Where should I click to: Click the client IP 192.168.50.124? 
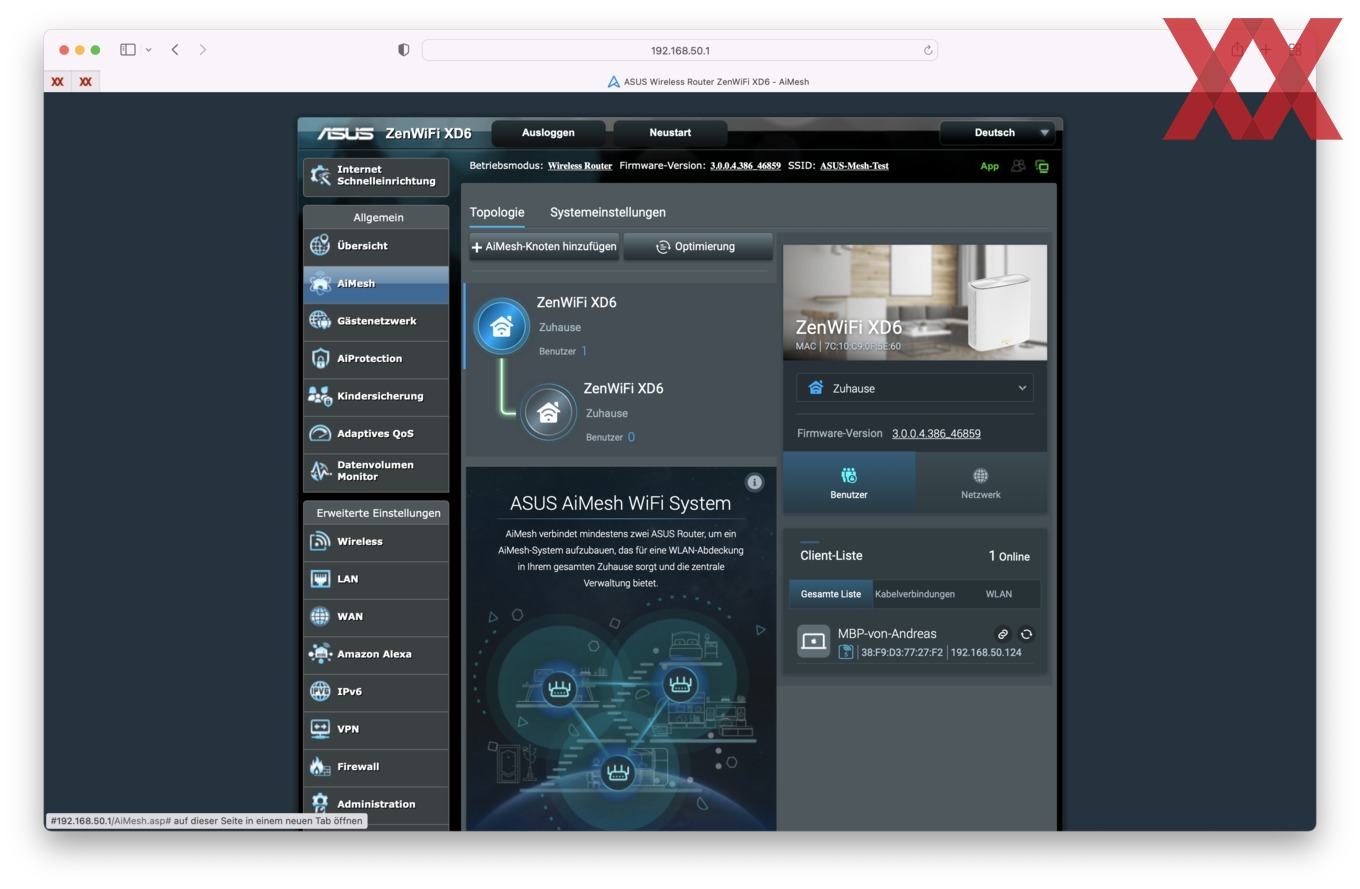[986, 653]
